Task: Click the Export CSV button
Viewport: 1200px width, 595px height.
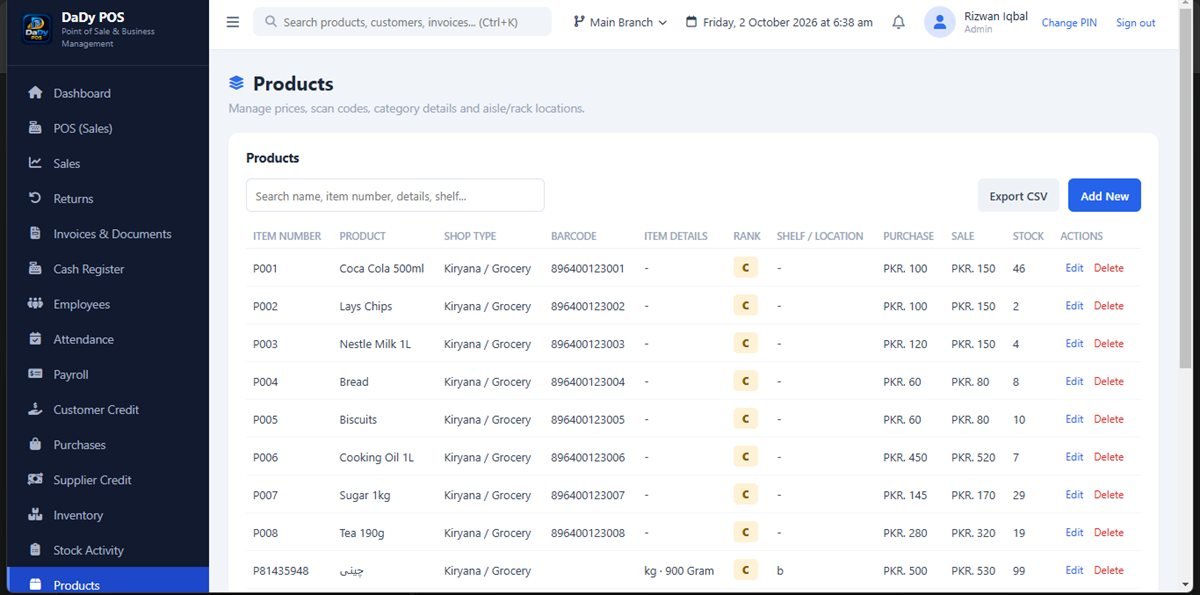Action: pos(1018,196)
